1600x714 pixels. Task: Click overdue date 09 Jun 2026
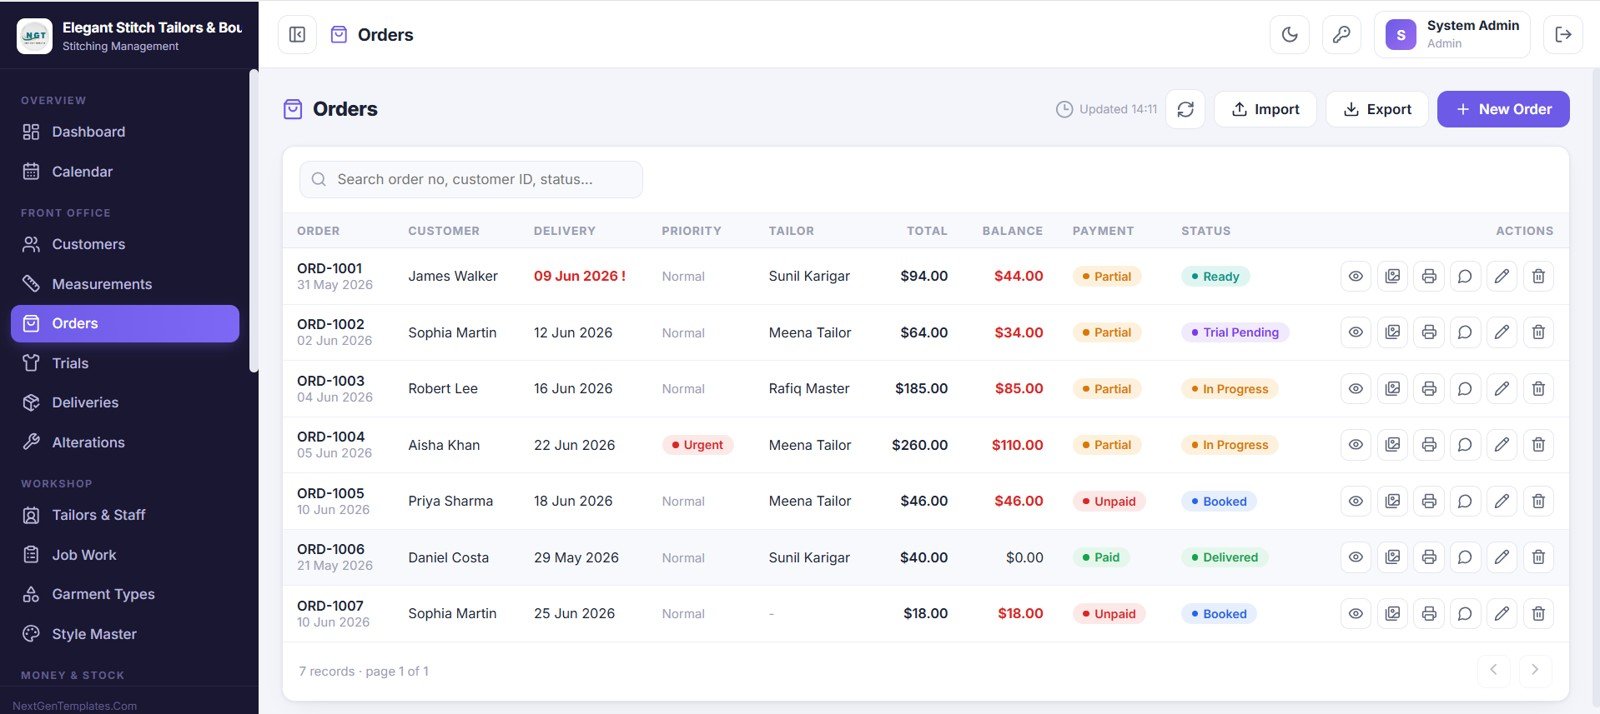click(580, 276)
